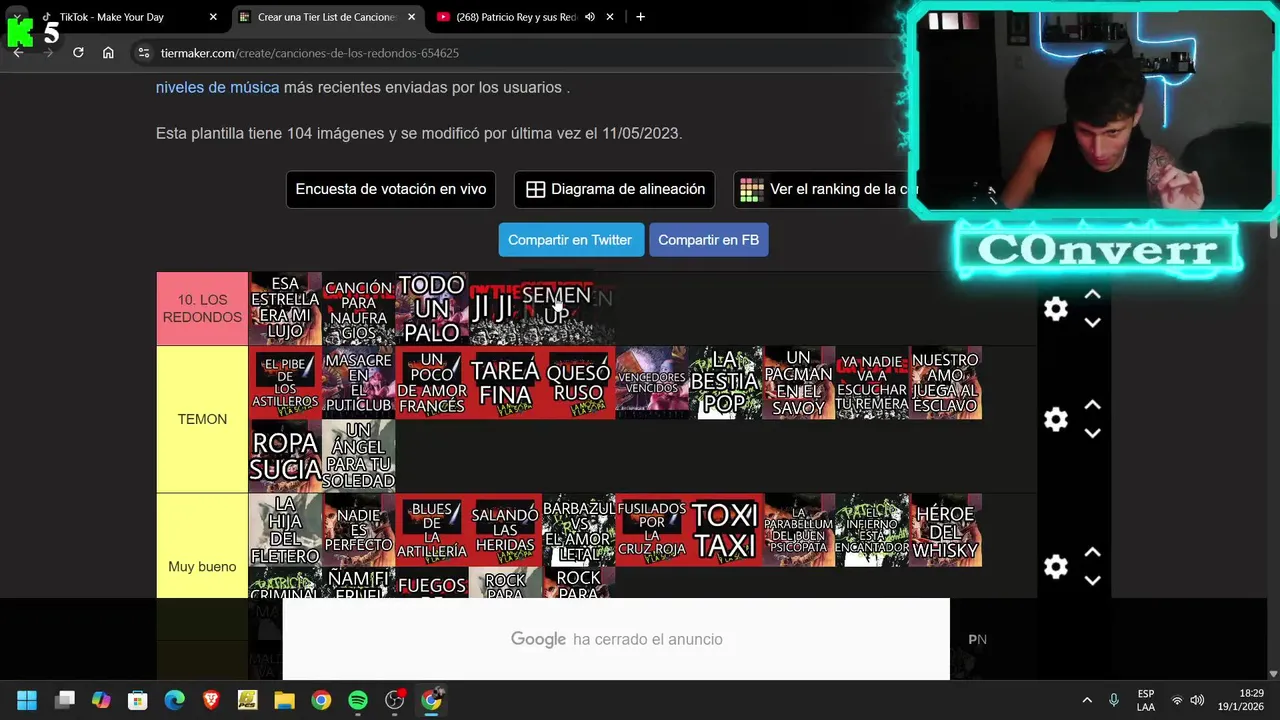Select Nuestro Amo Juega al Esclavo tile
1280x720 pixels.
[x=945, y=383]
